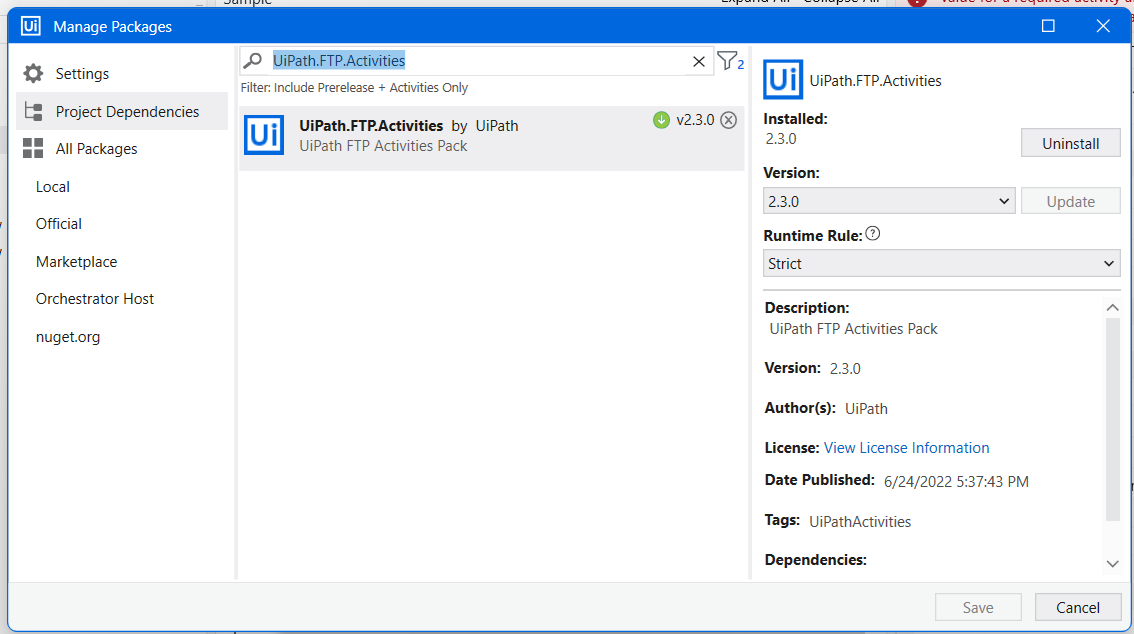Open View License Information link

pyautogui.click(x=906, y=447)
